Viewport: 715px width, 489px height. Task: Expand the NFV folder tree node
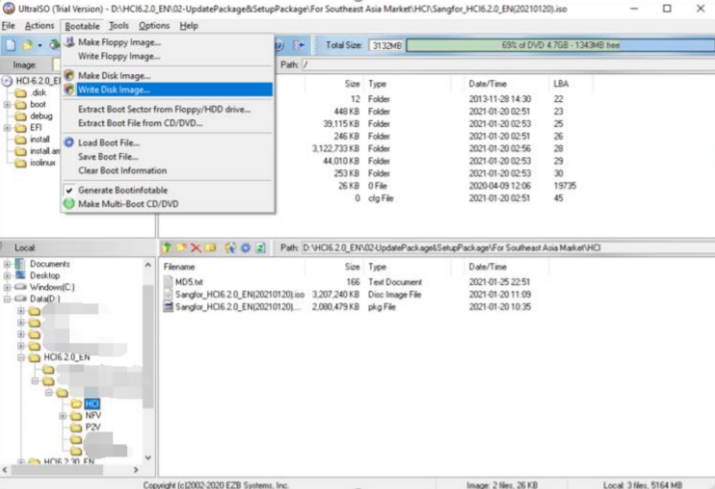coord(63,414)
